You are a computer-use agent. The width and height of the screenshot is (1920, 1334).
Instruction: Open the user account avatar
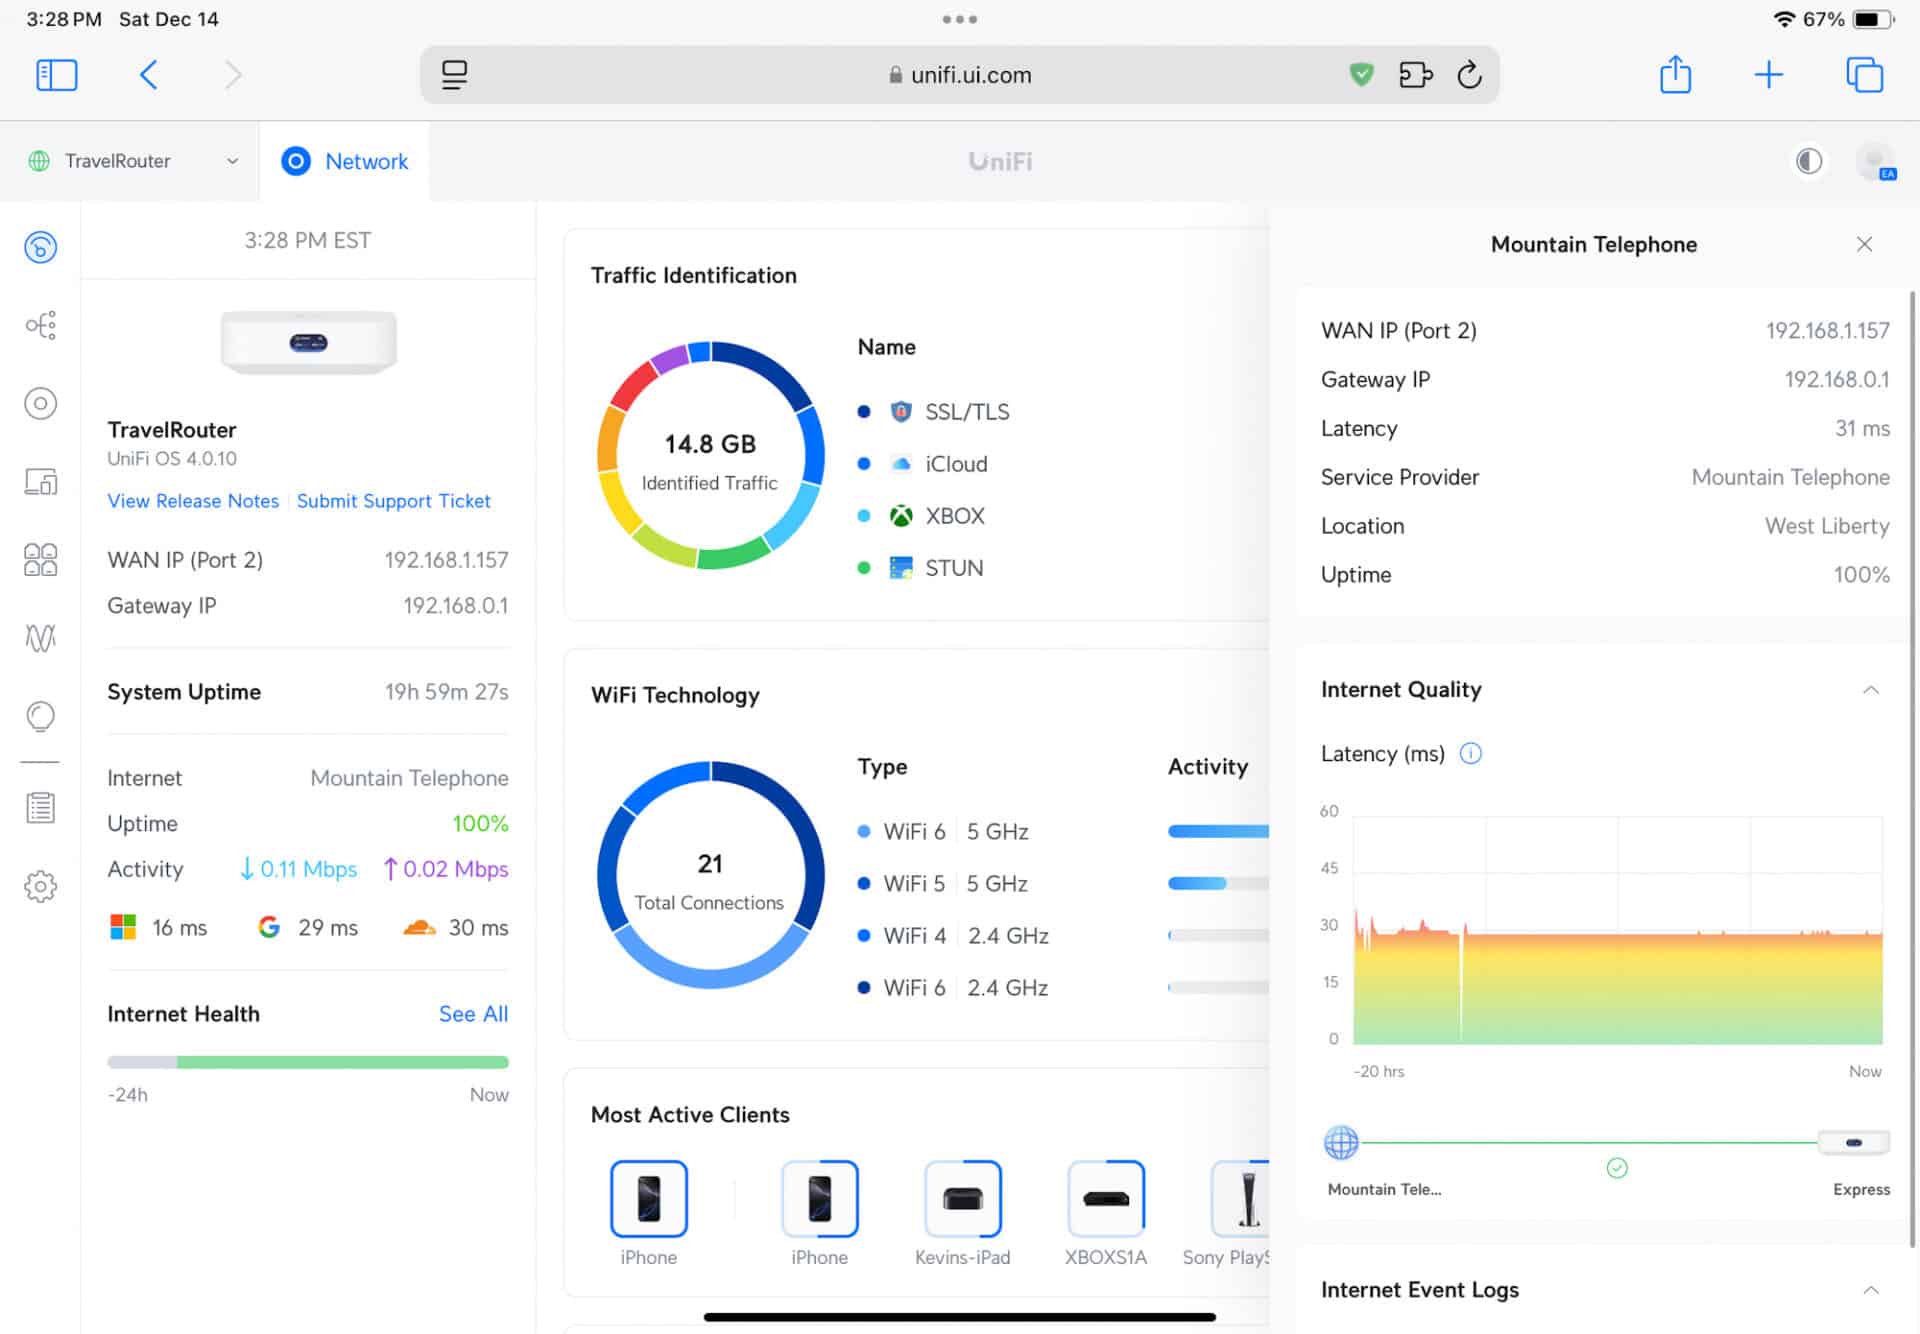click(x=1875, y=161)
